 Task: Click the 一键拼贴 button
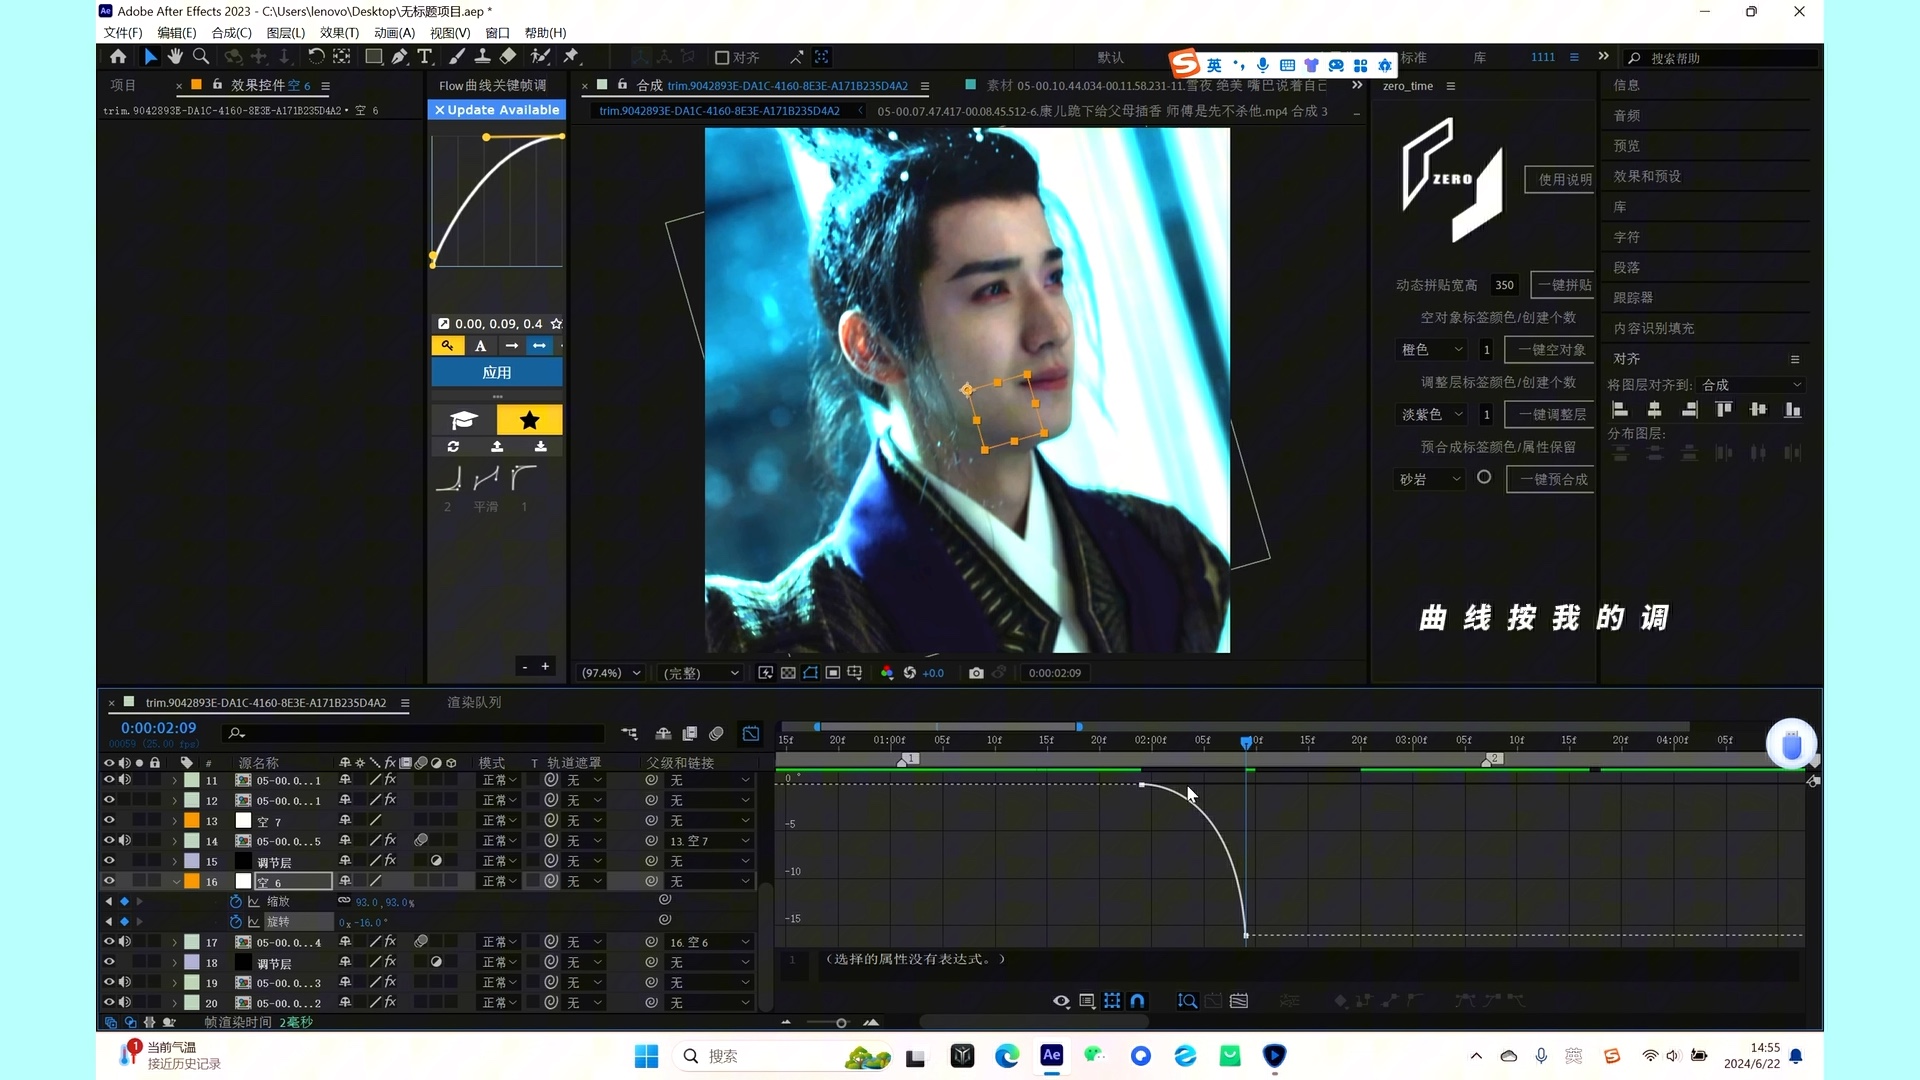[x=1563, y=285]
